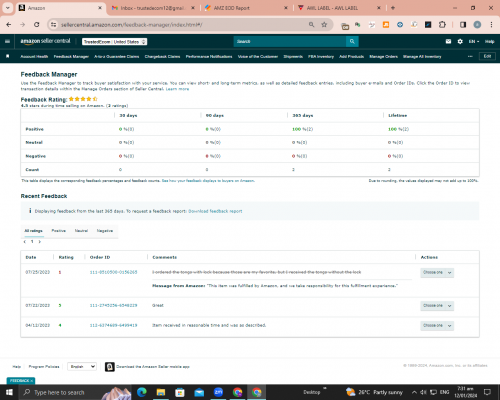This screenshot has width=500, height=400.
Task: Open the Choose one dropdown for 07/25/2023 feedback
Action: tap(437, 273)
